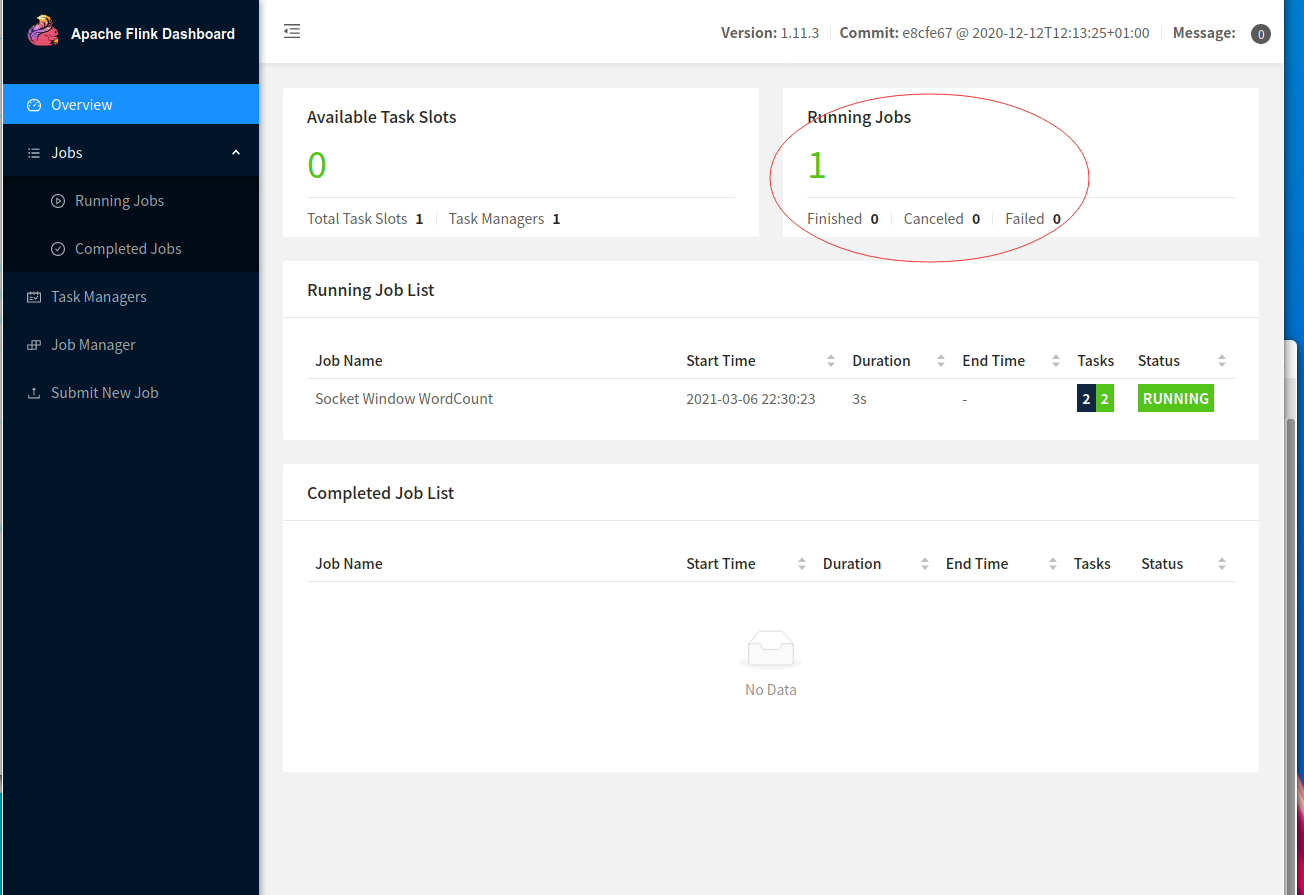
Task: Open the Socket Window WordCount job
Action: (x=404, y=398)
